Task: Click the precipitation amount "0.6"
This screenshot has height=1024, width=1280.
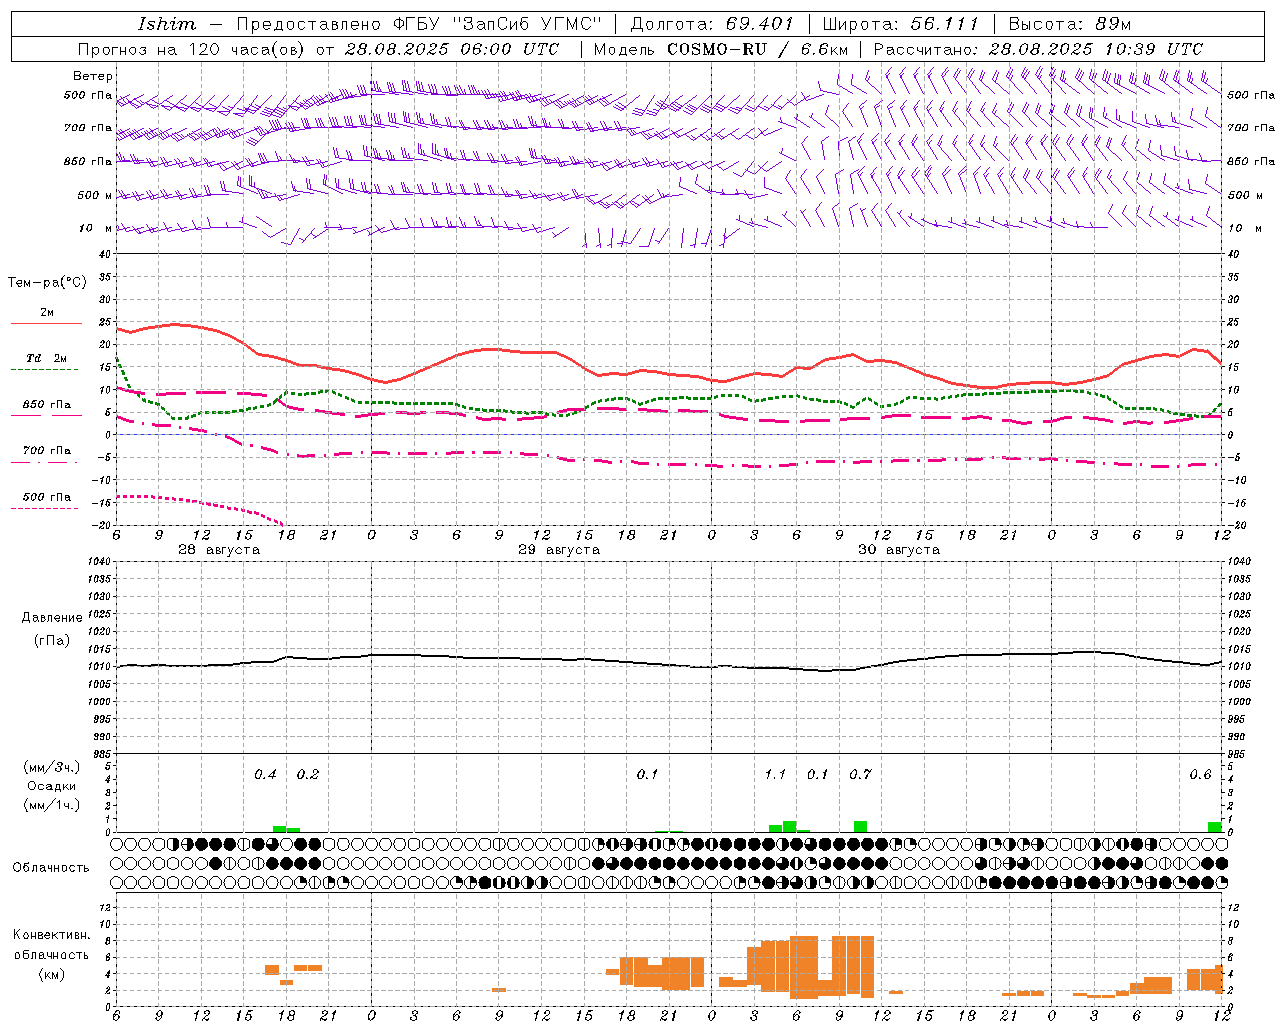Action: (1200, 775)
